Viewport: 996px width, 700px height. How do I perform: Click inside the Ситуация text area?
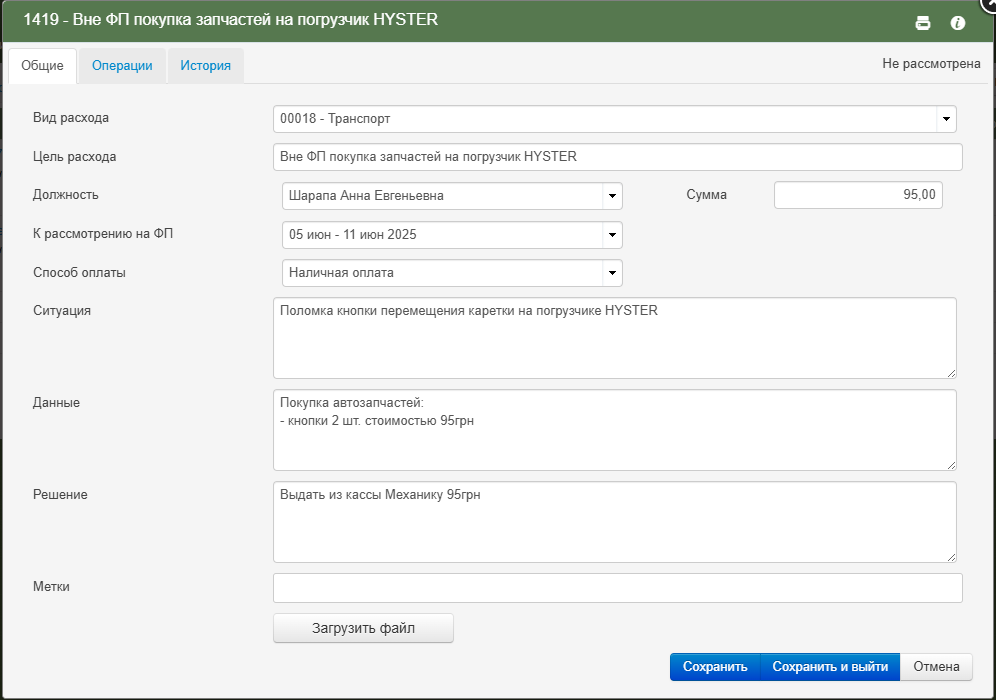(x=614, y=338)
